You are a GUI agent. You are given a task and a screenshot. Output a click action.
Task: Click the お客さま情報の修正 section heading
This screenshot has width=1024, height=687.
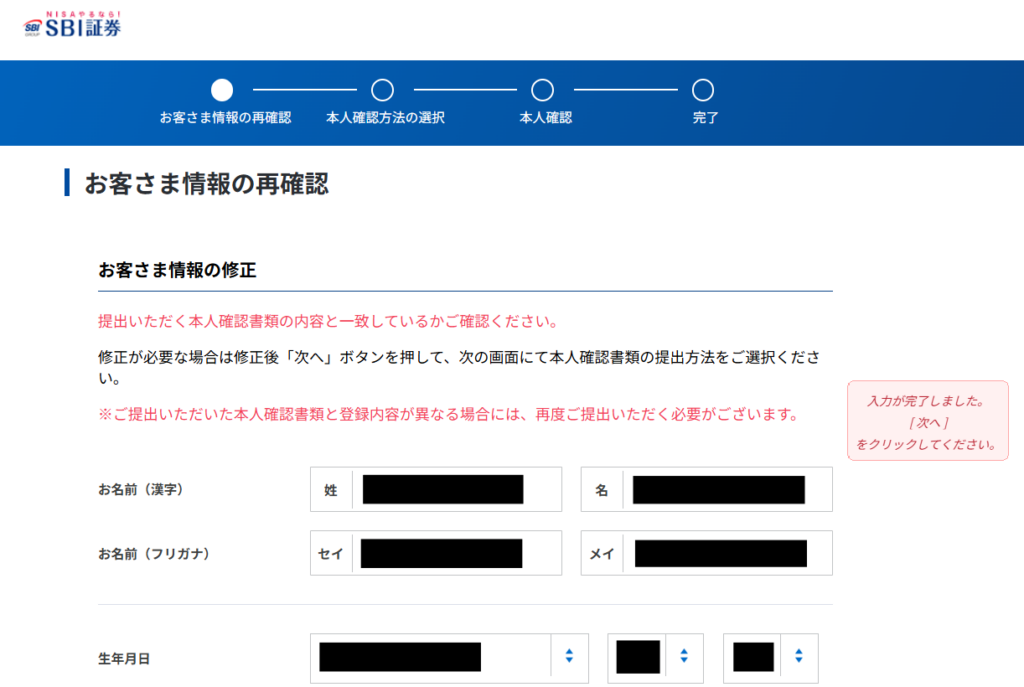click(178, 270)
